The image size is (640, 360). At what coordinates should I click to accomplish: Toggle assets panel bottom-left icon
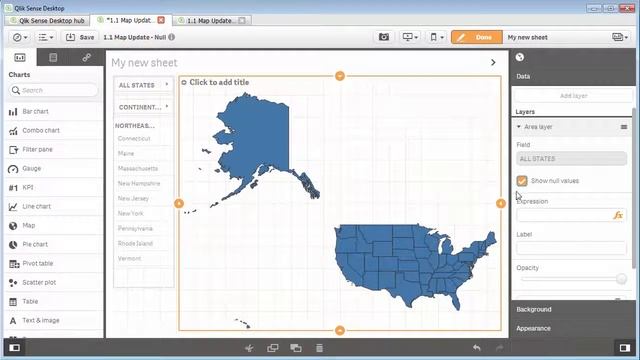click(15, 348)
